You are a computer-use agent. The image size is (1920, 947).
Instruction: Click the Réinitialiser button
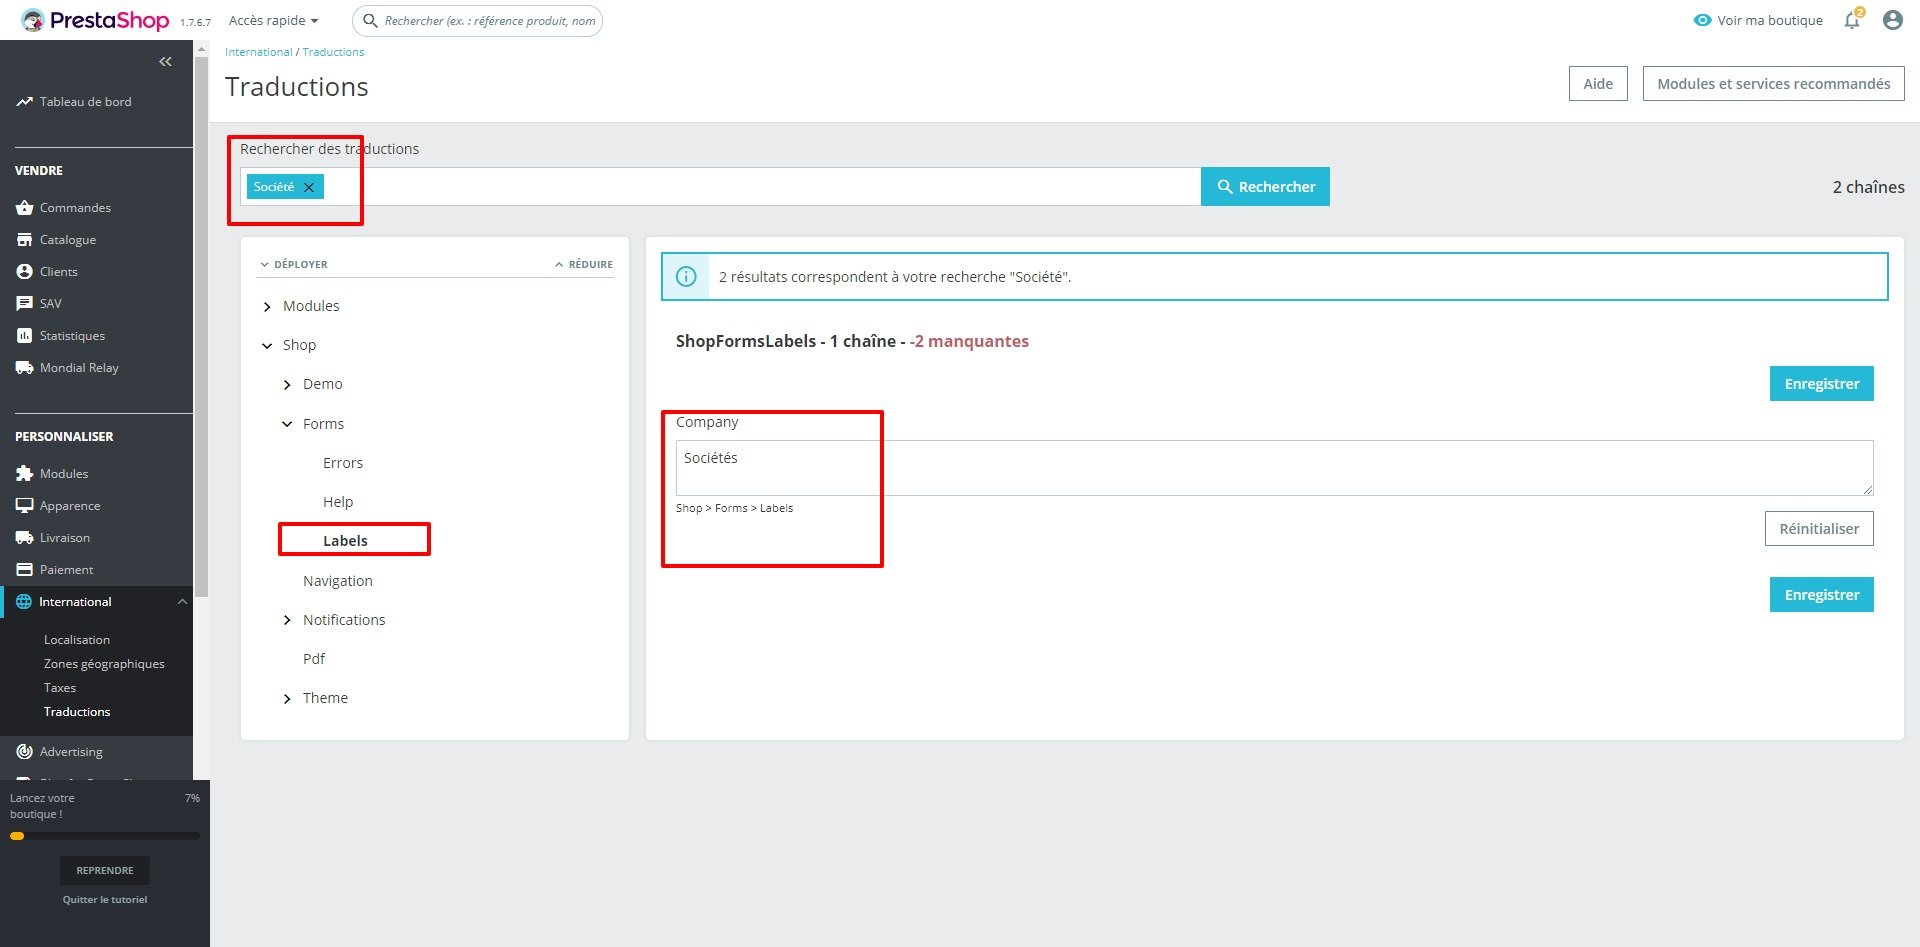click(x=1819, y=529)
